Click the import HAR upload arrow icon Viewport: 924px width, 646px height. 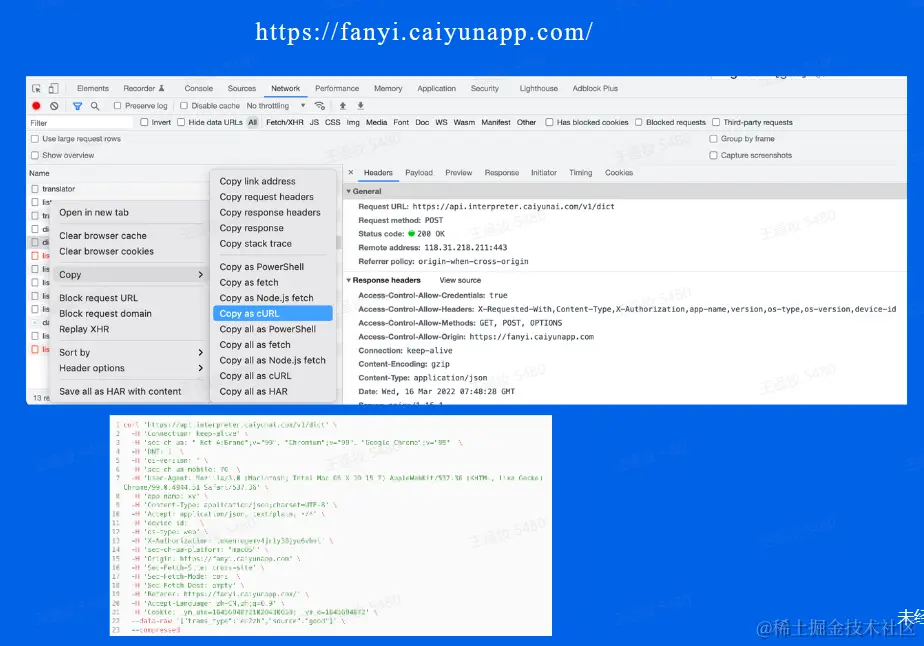point(342,106)
